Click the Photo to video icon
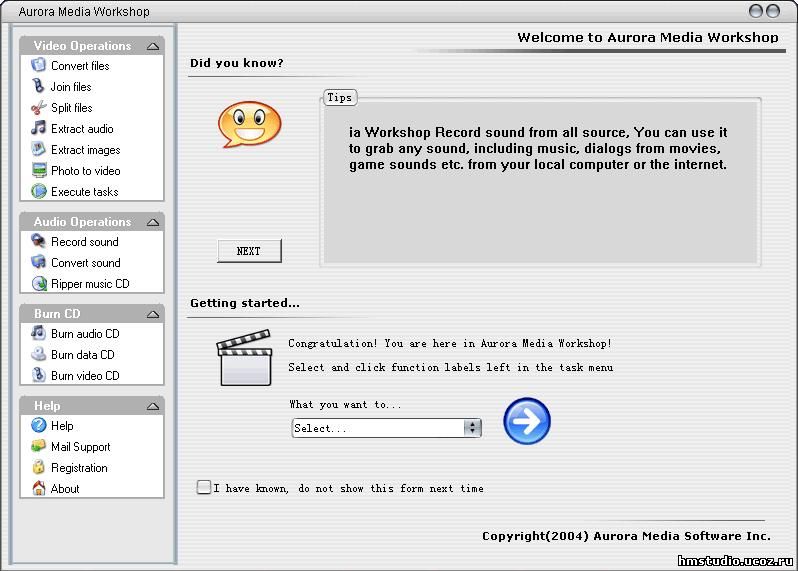The height and width of the screenshot is (571, 798). click(39, 170)
